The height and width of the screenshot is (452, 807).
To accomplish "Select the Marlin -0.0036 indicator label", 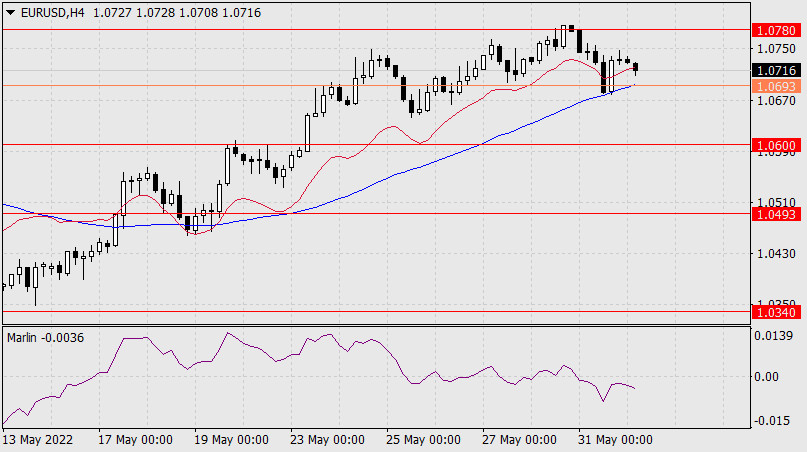I will [45, 338].
